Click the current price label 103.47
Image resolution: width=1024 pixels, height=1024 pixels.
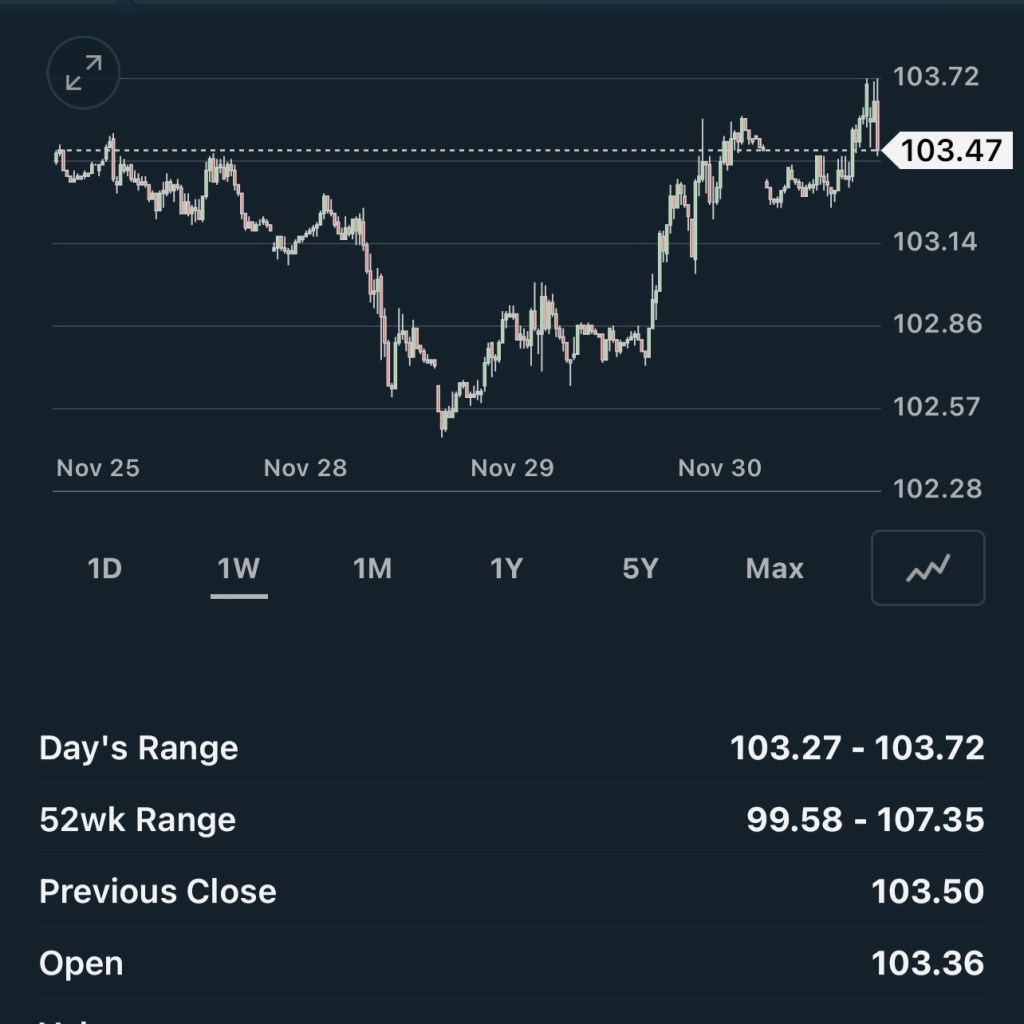pos(950,151)
